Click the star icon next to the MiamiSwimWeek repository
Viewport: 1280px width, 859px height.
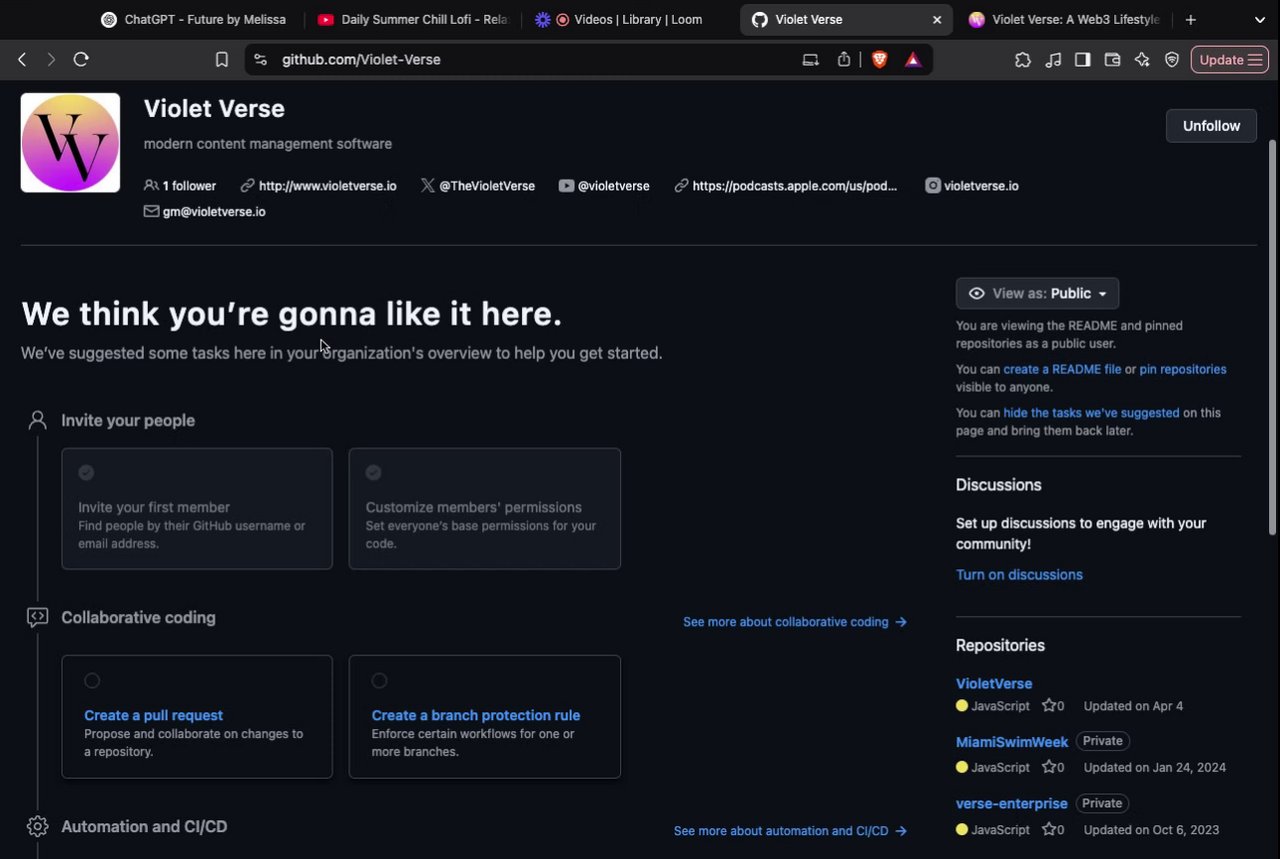pos(1048,768)
